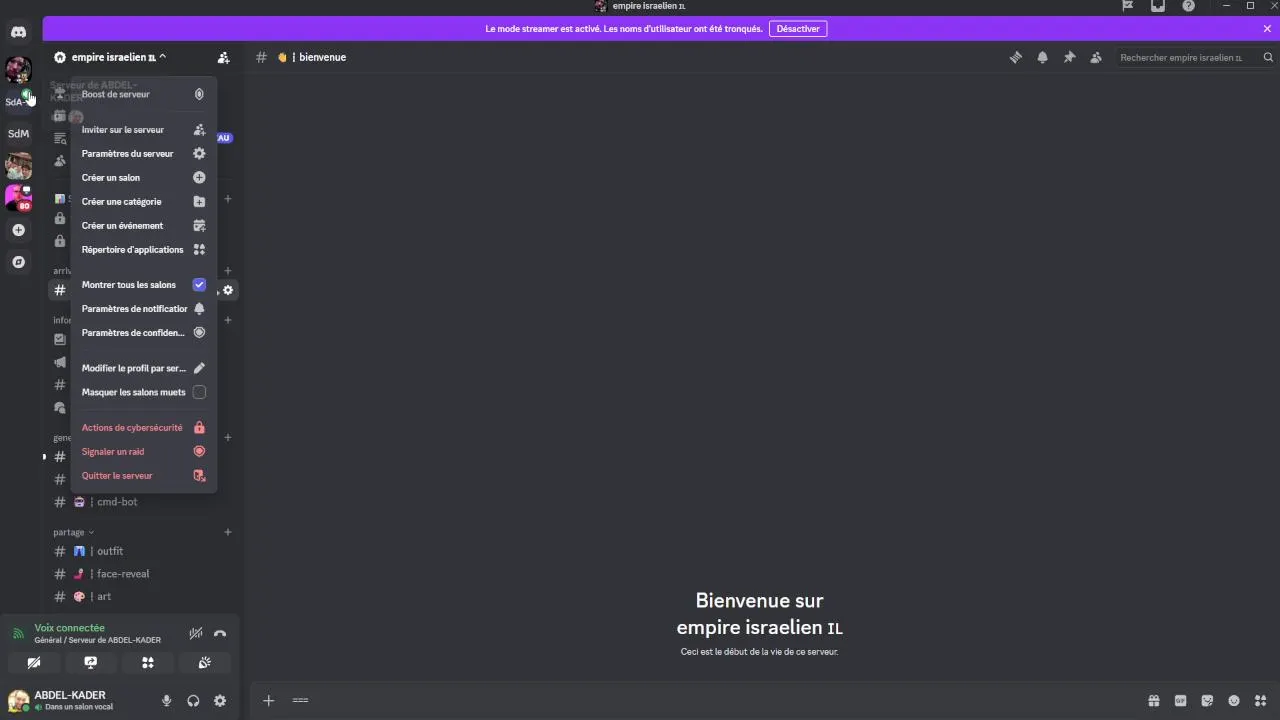The width and height of the screenshot is (1280, 720).
Task: Choose Quitter le serveur
Action: point(143,476)
